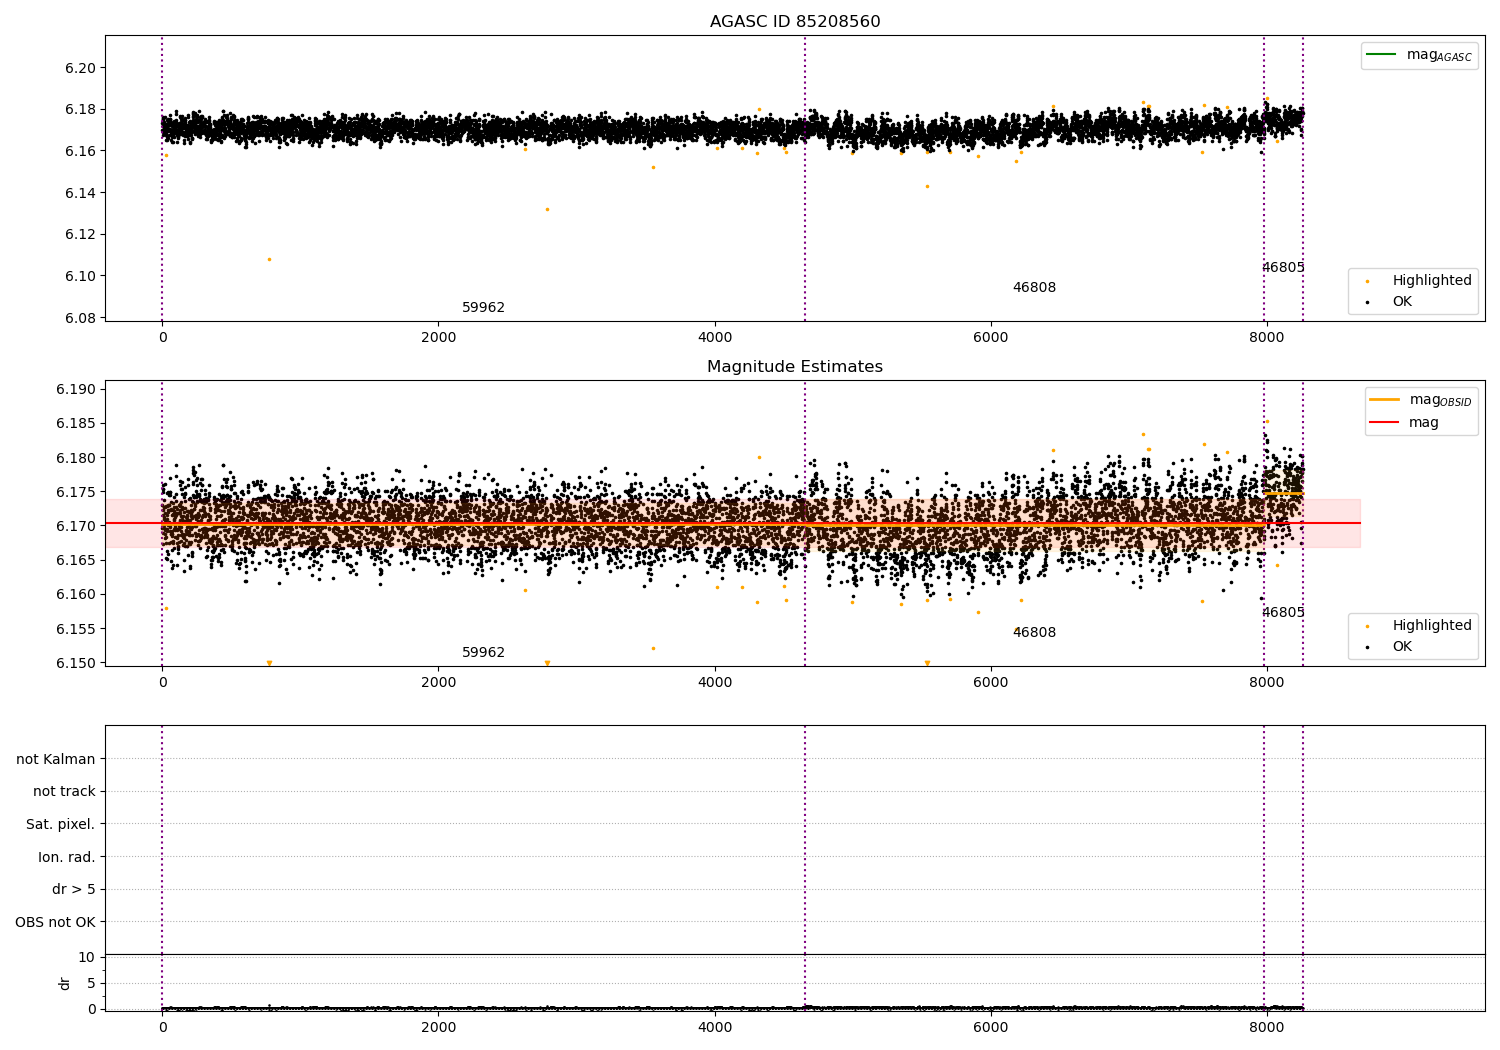Click x tick 2000 under top panel
Image resolution: width=1500 pixels, height=1050 pixels.
point(438,338)
